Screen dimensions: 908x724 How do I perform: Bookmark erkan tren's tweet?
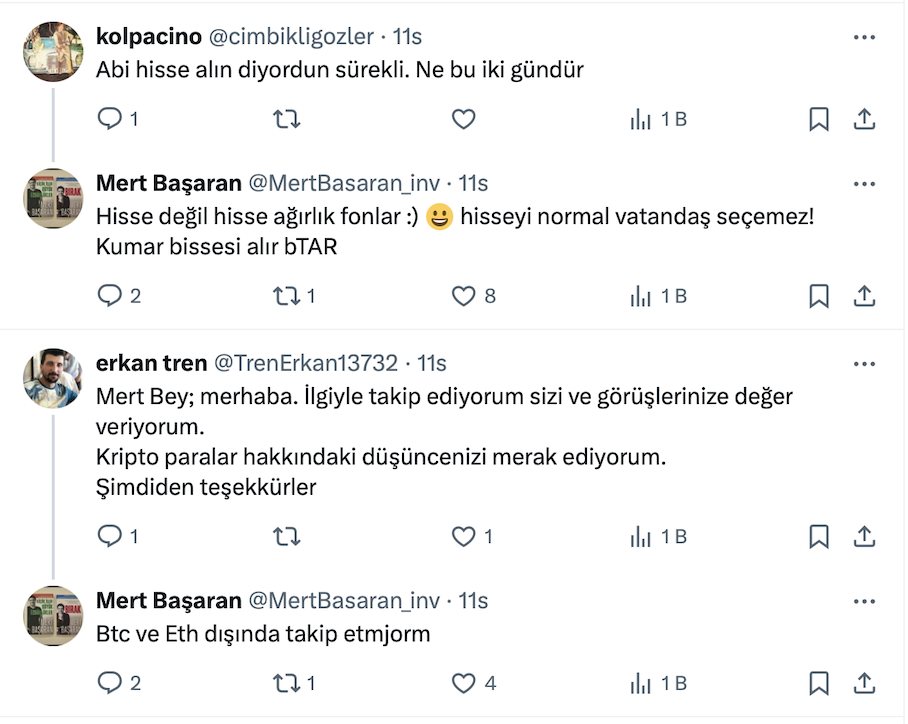(818, 537)
